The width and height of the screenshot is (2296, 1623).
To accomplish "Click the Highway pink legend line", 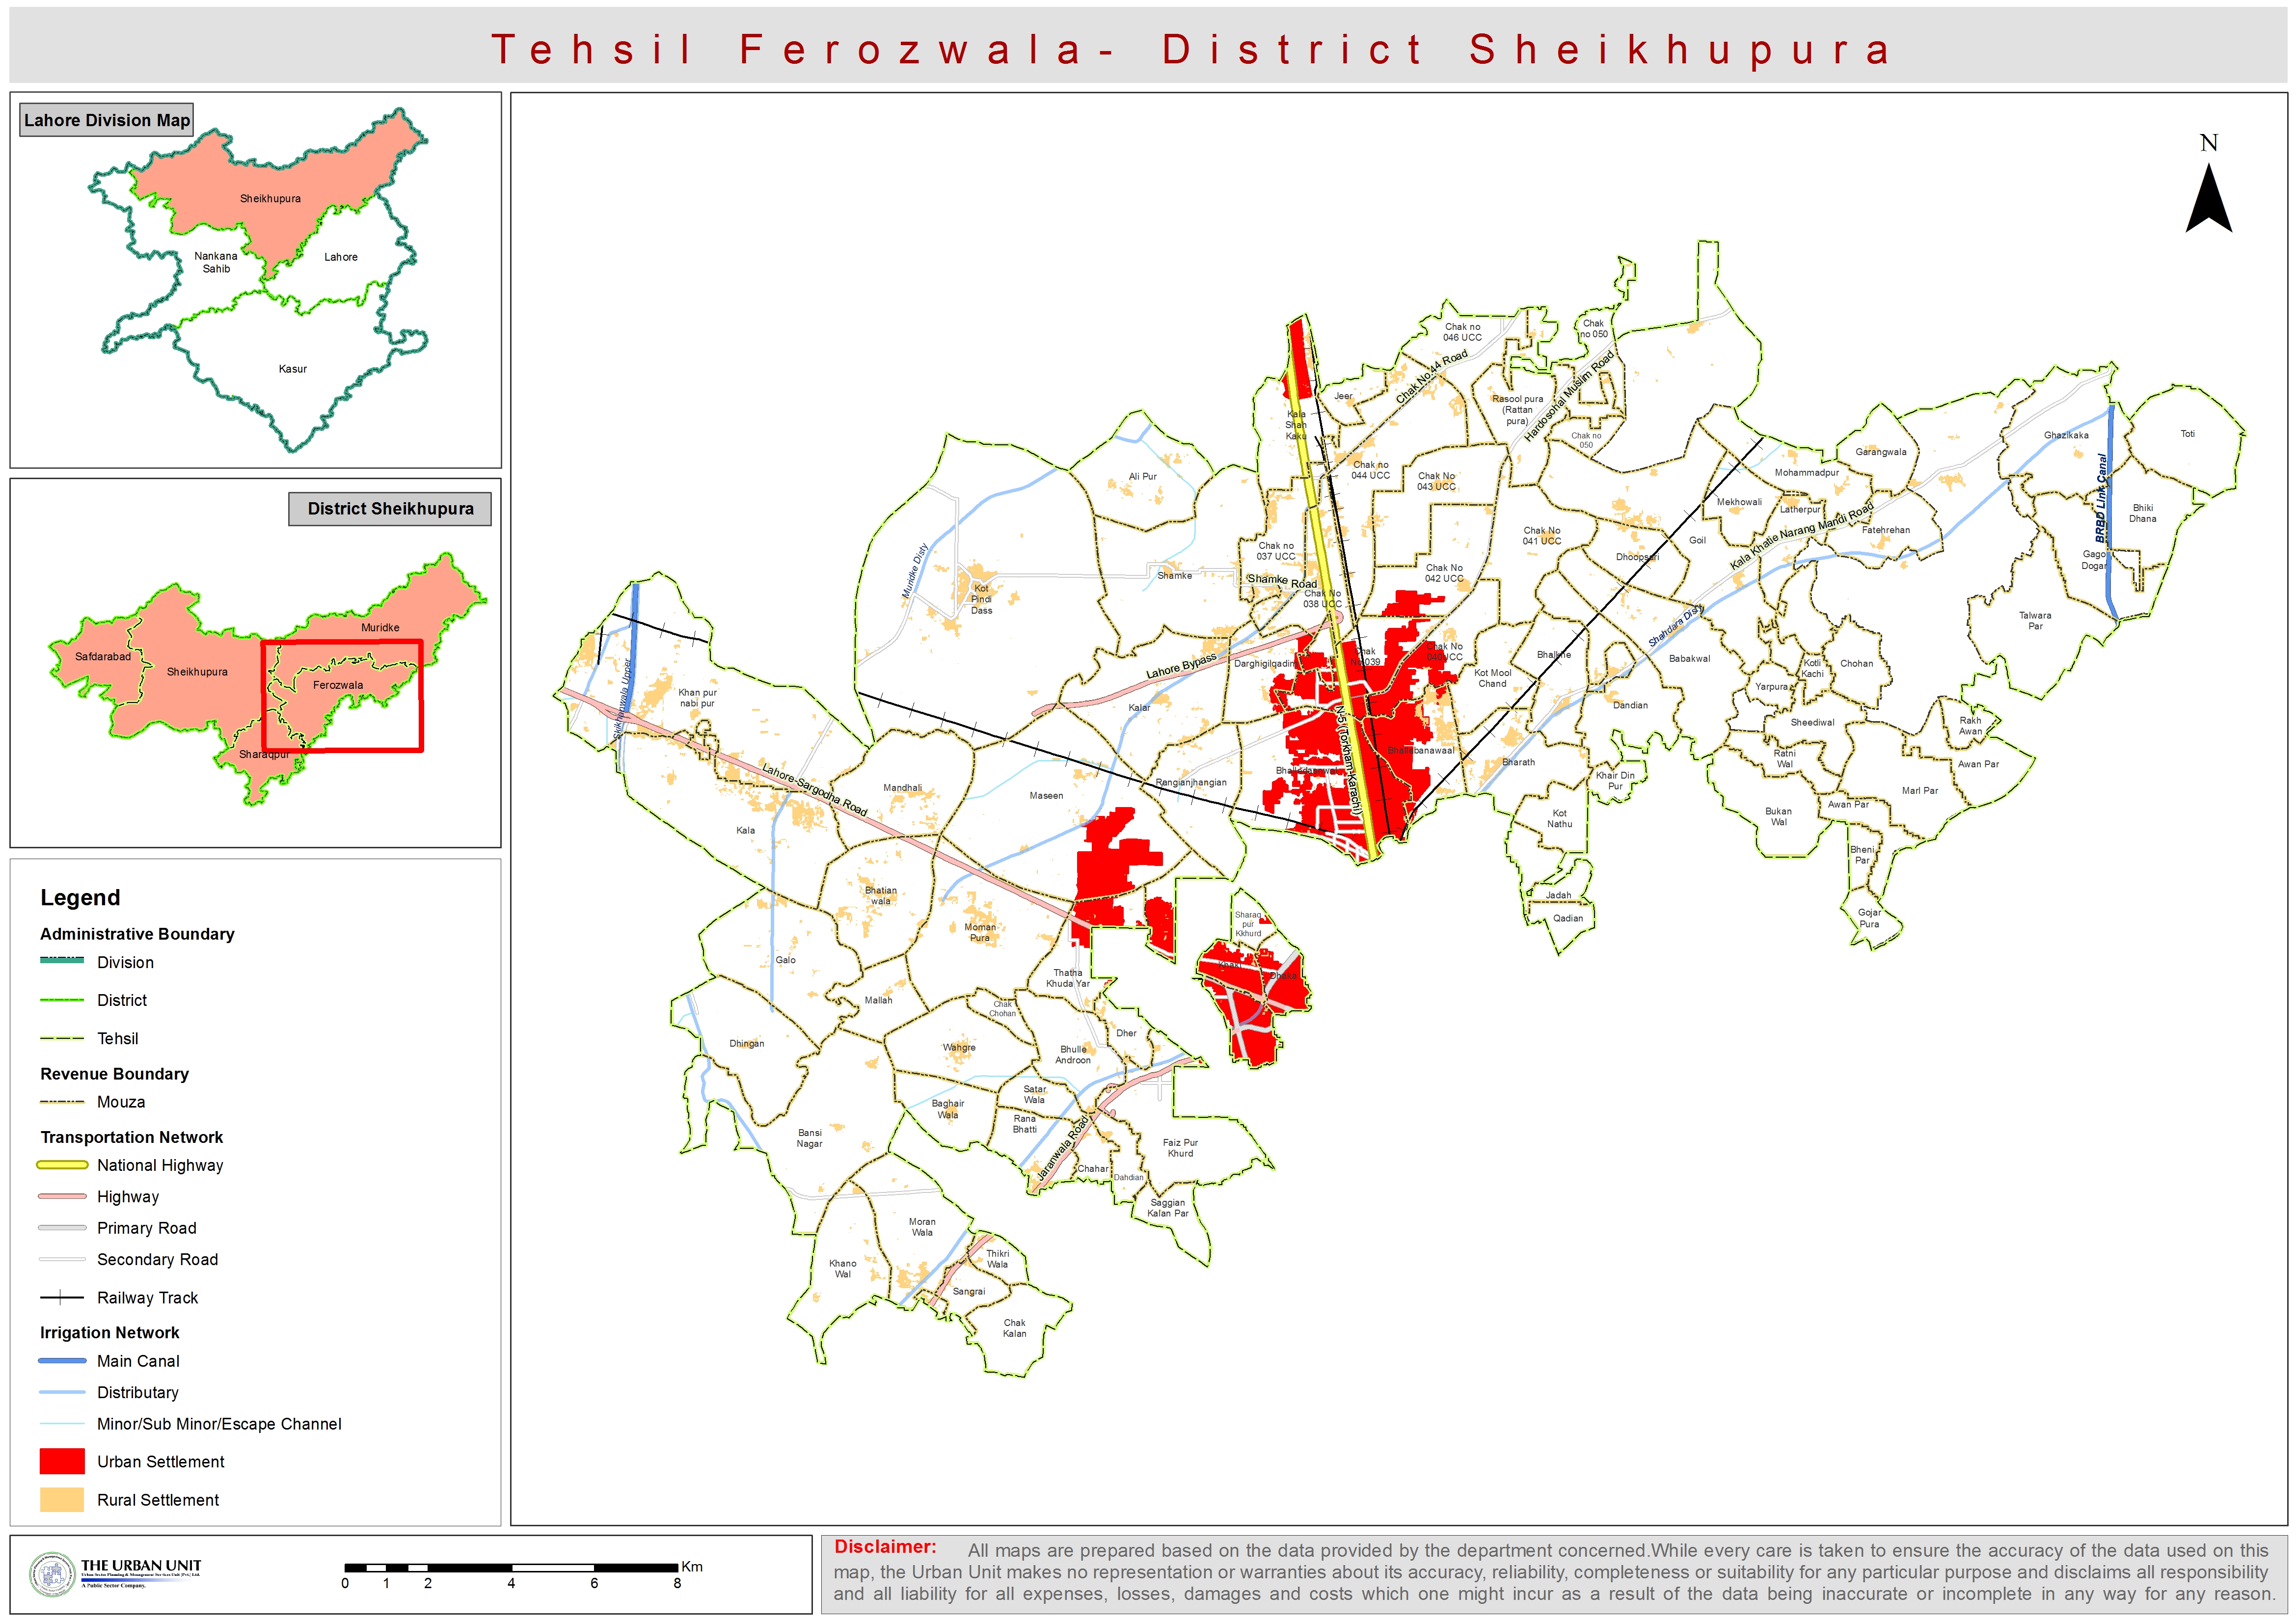I will (62, 1196).
